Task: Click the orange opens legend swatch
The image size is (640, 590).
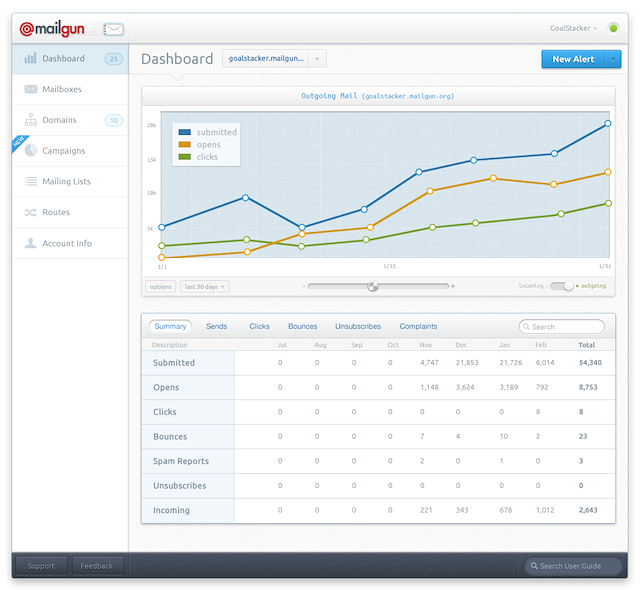Action: [184, 144]
